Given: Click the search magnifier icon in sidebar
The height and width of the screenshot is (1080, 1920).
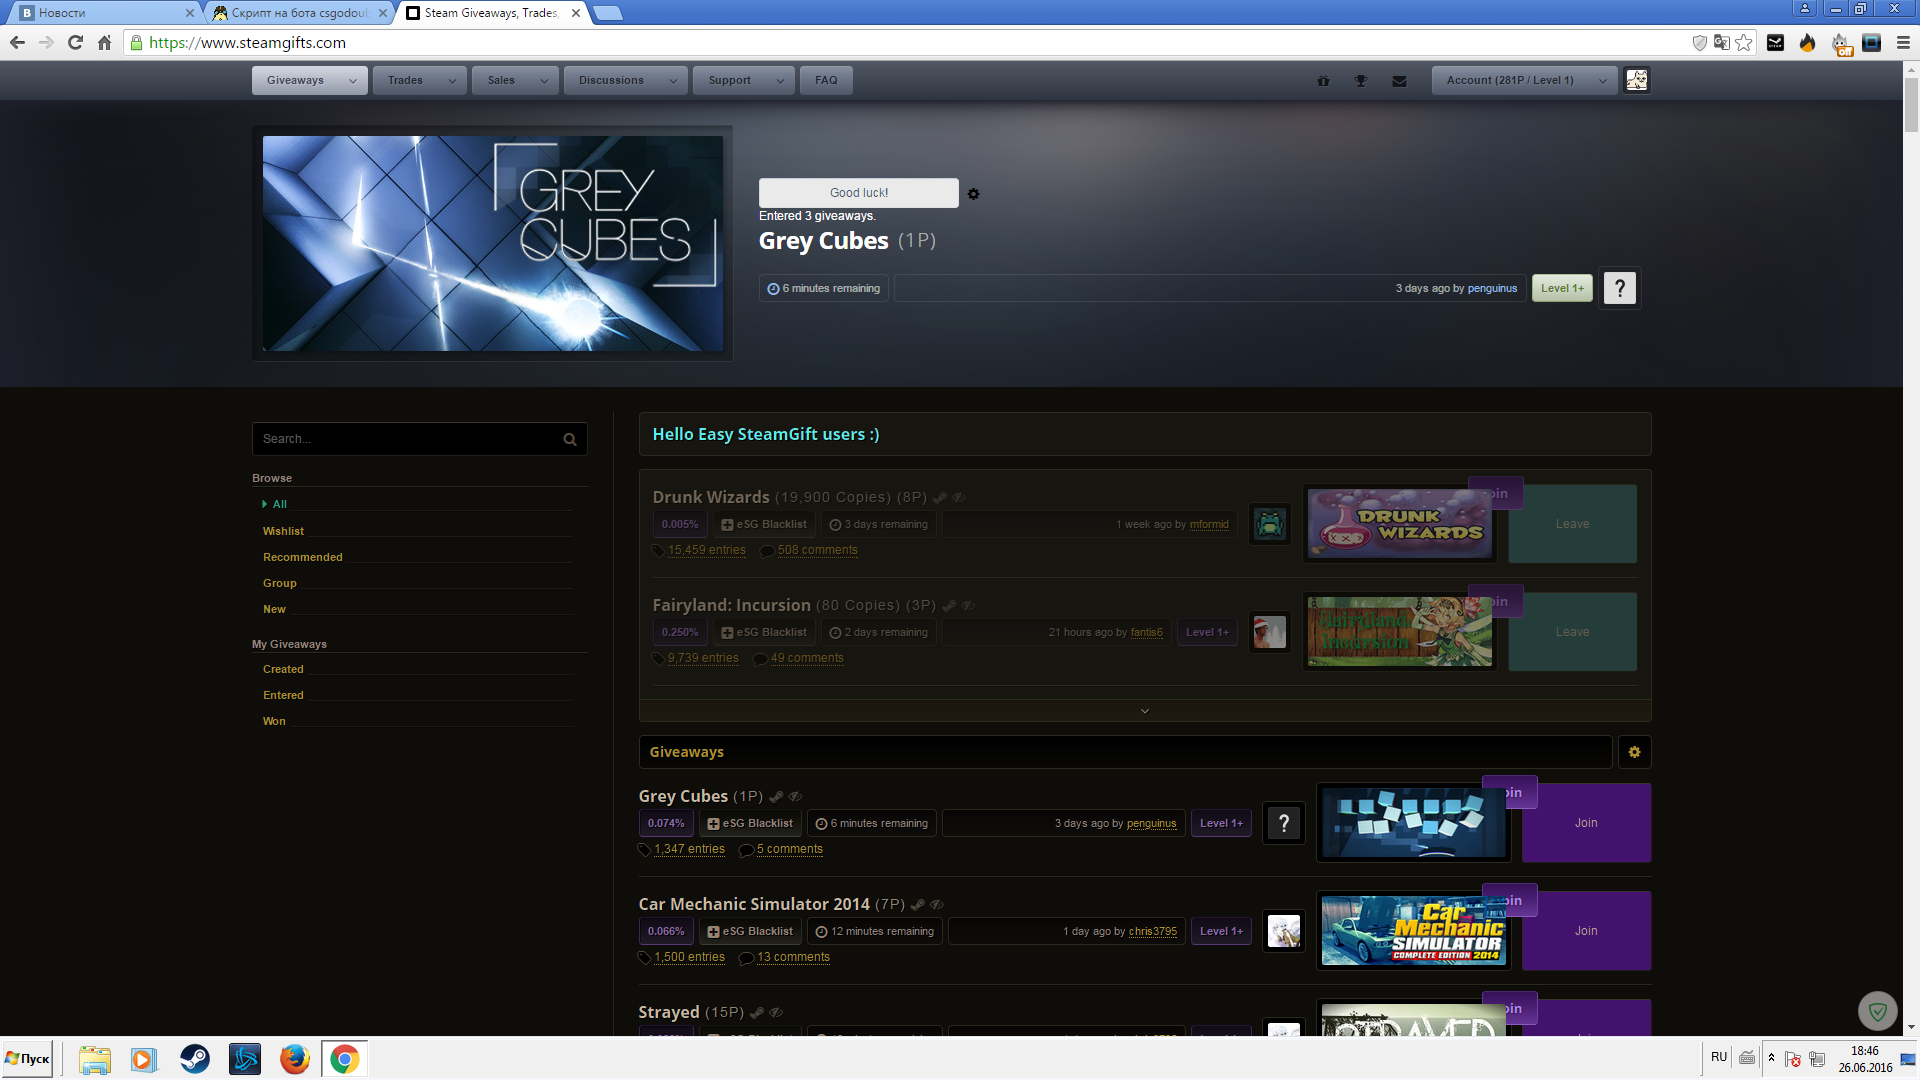Looking at the screenshot, I should click(570, 439).
